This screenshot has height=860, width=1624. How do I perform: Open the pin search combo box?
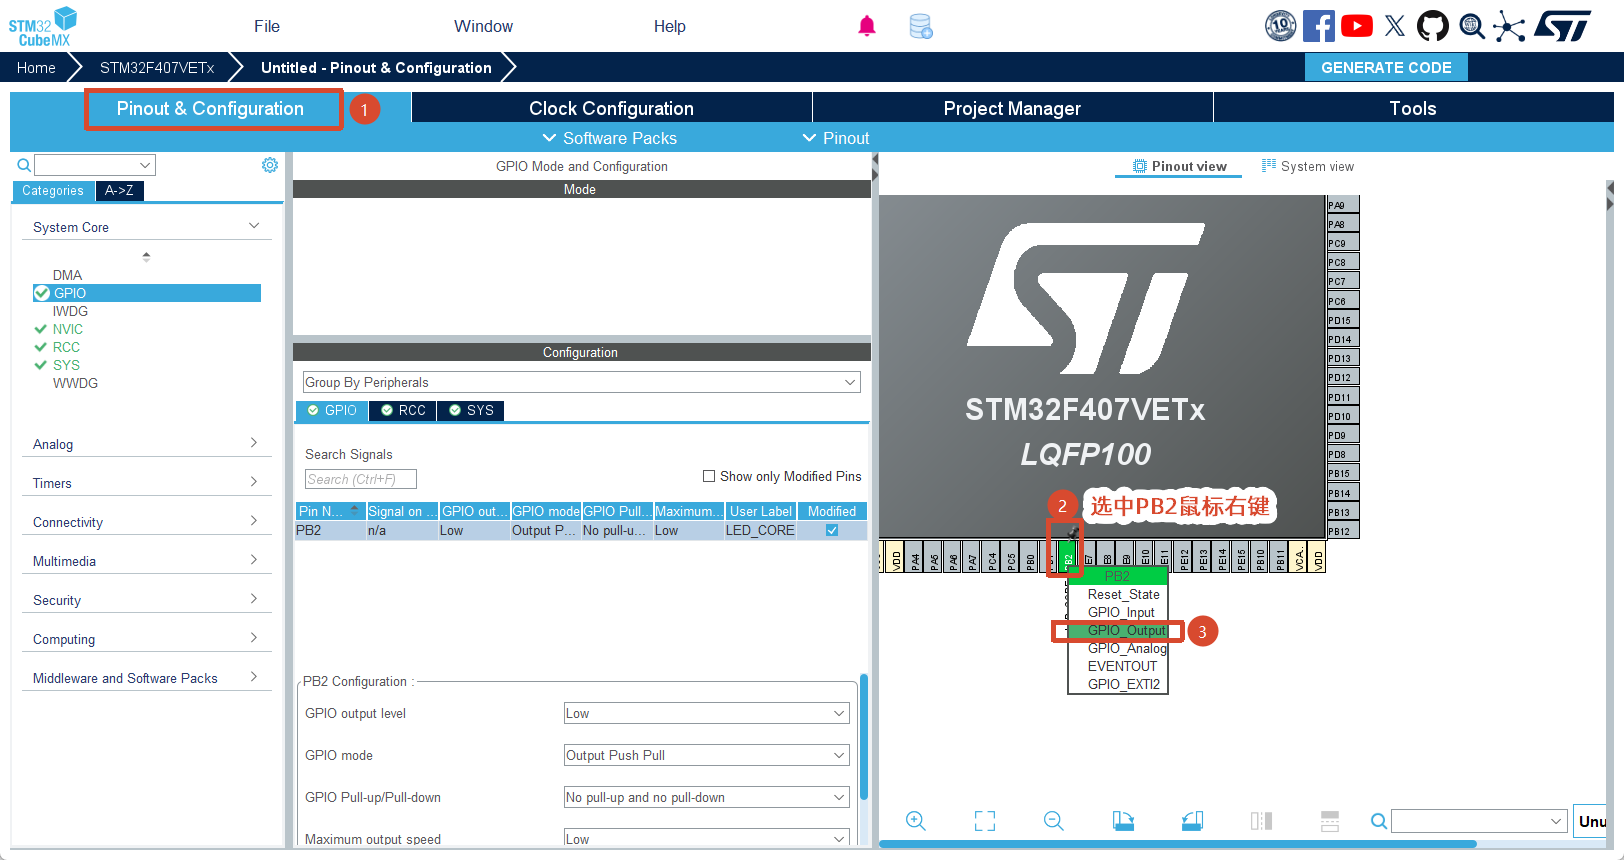(x=1479, y=821)
